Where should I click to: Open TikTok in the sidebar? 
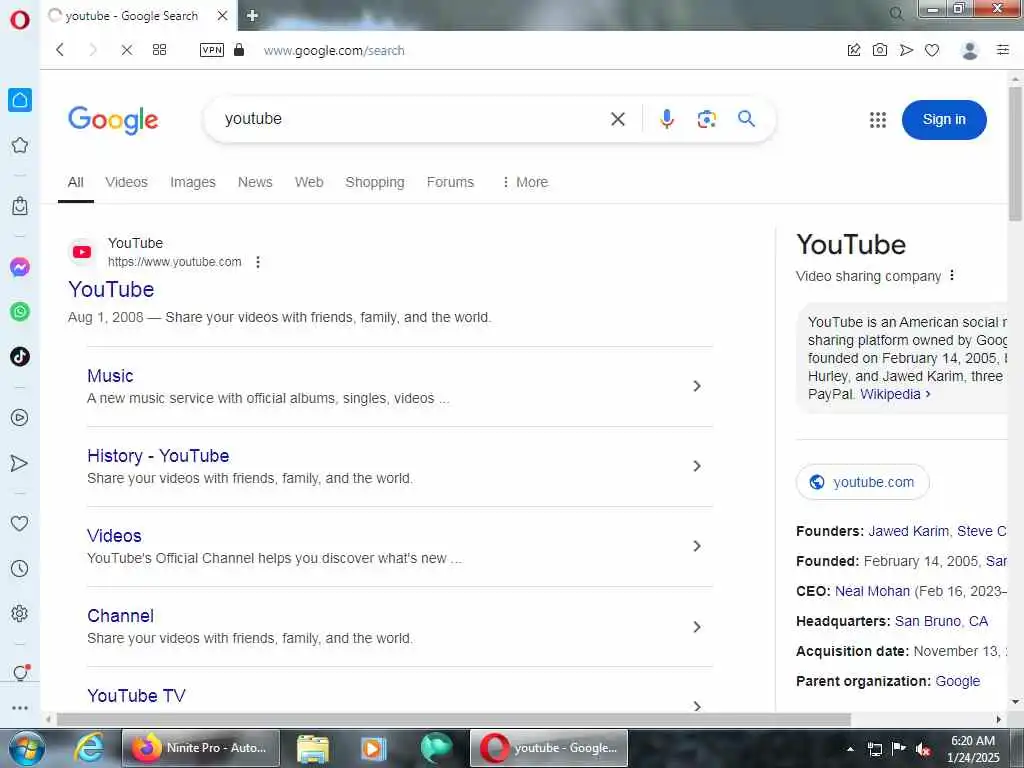click(20, 357)
